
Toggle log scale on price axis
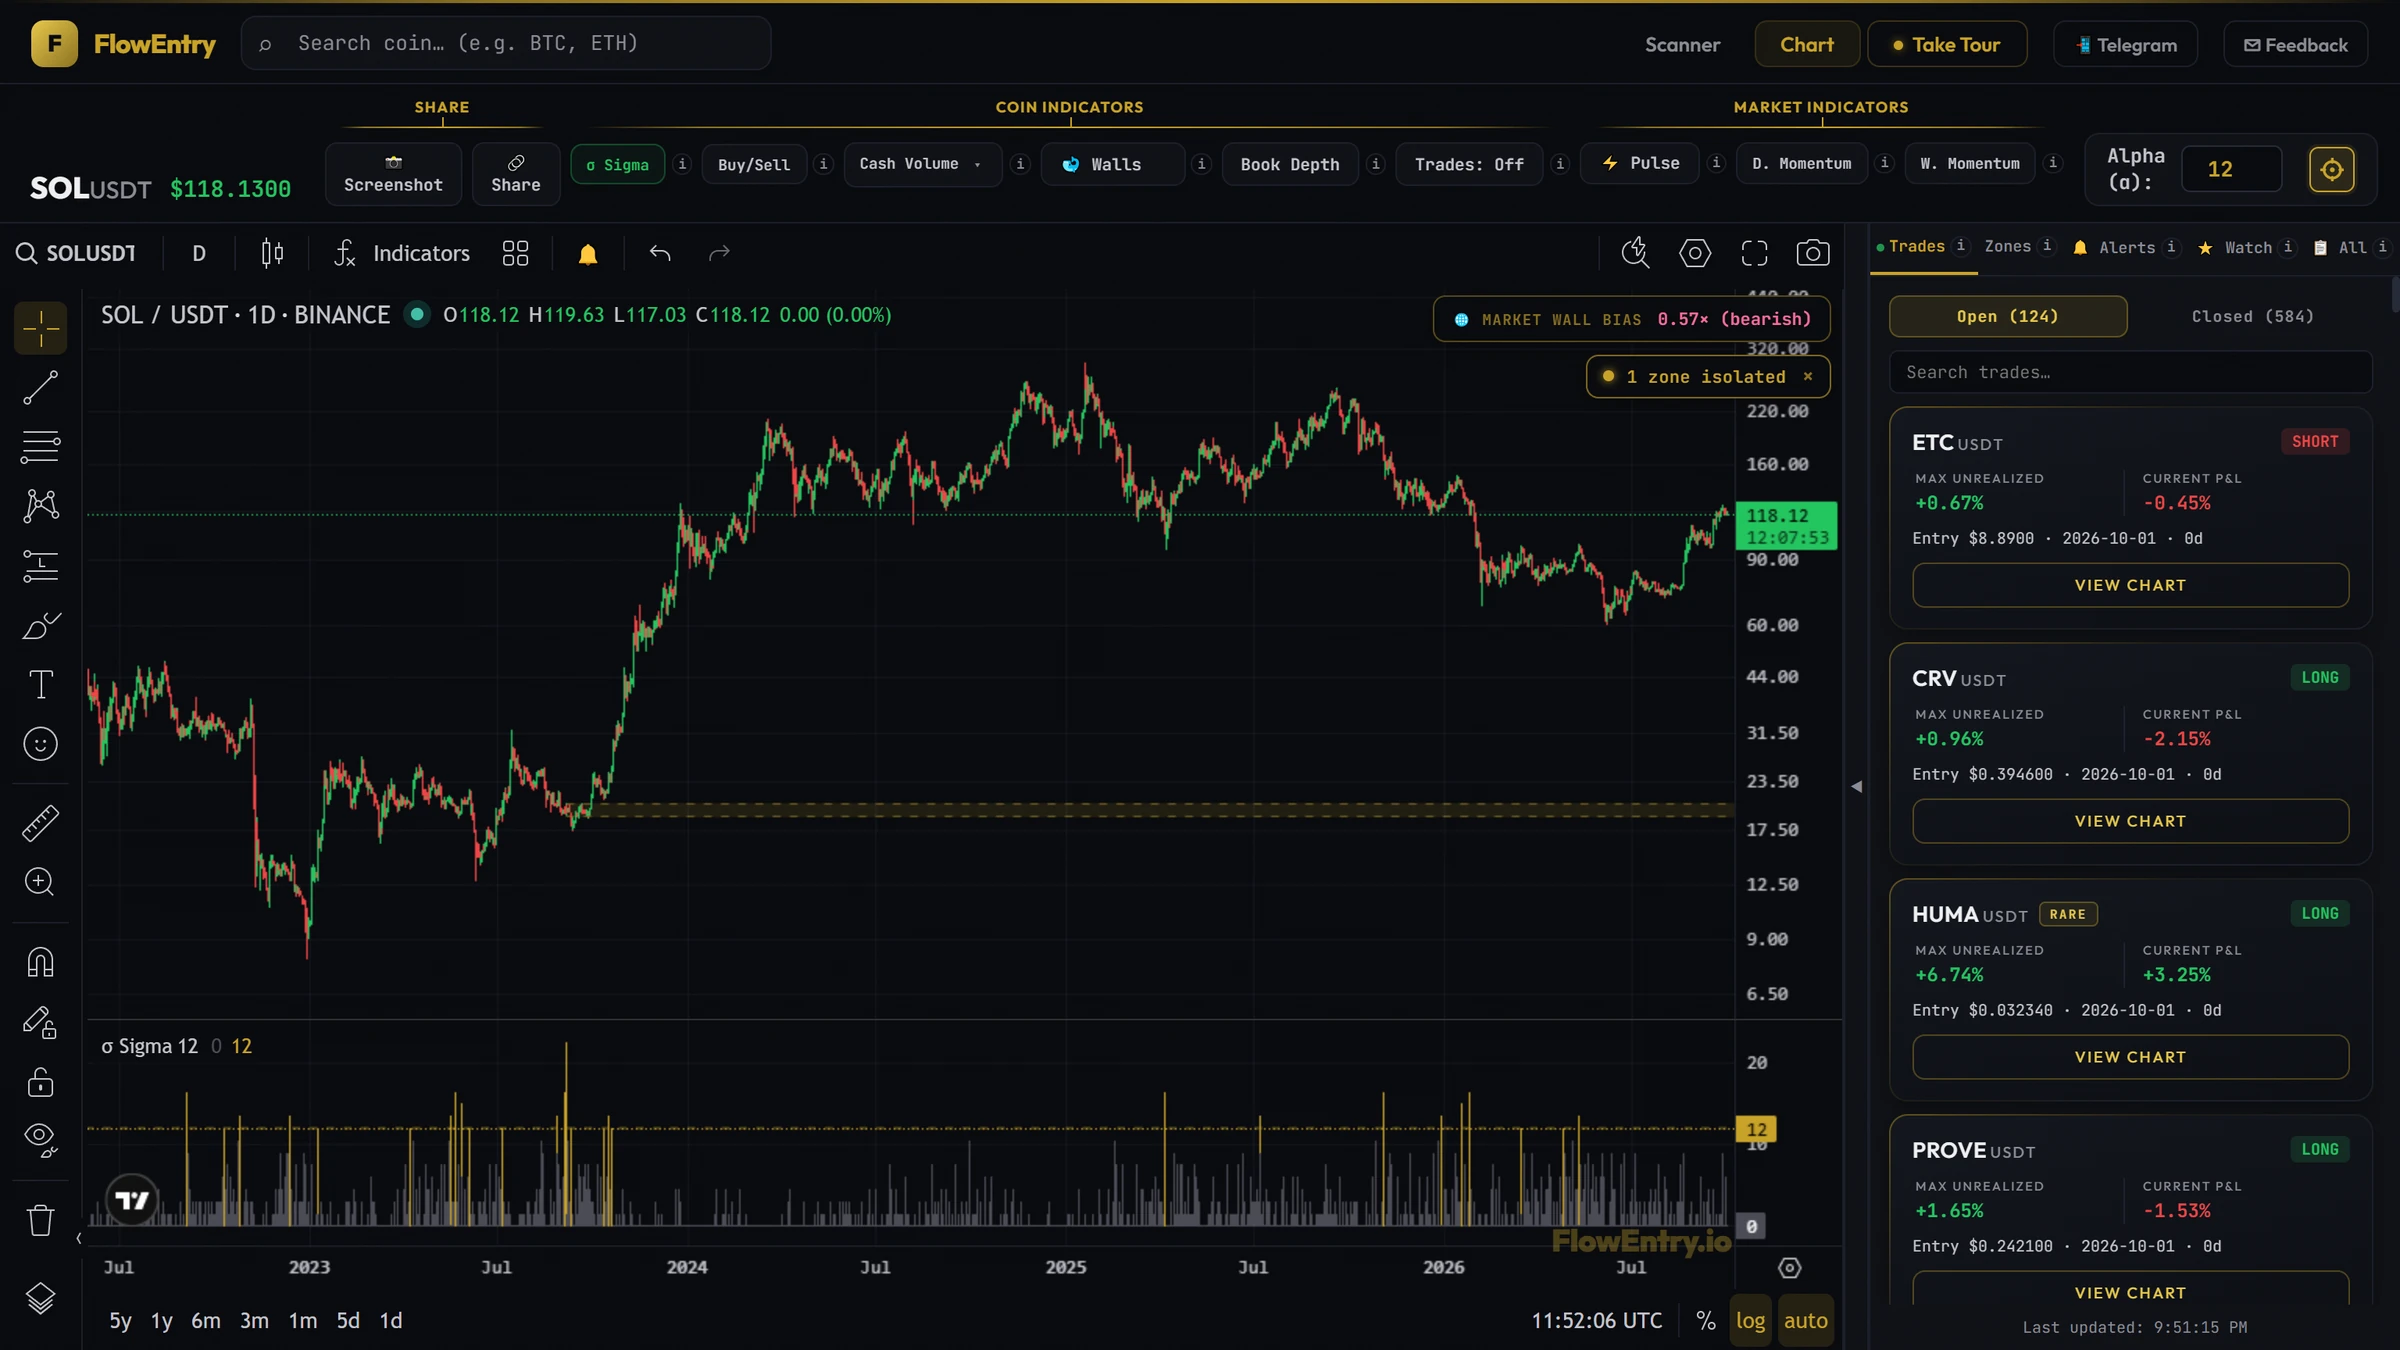point(1750,1320)
